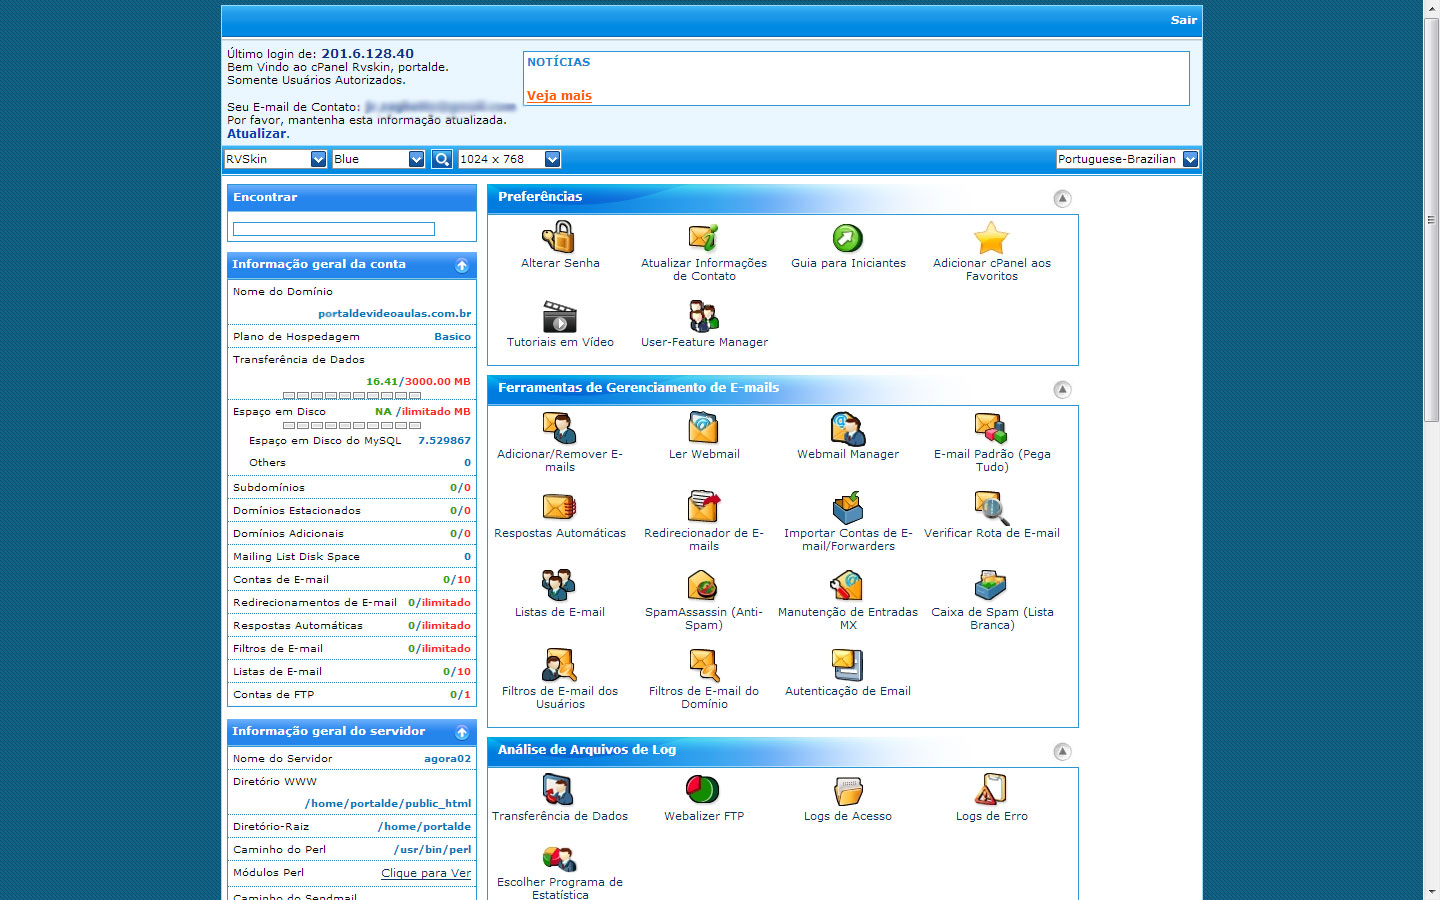
Task: Click the Adicionar cPanel aos Favoritos star
Action: tap(991, 237)
